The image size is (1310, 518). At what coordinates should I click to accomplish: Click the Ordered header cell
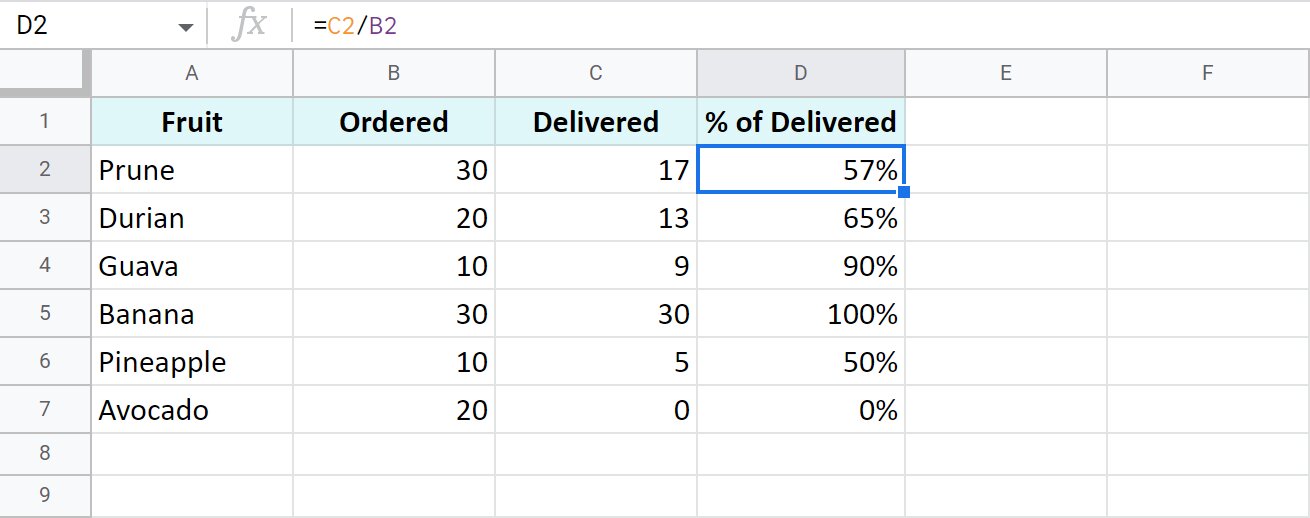[x=394, y=122]
